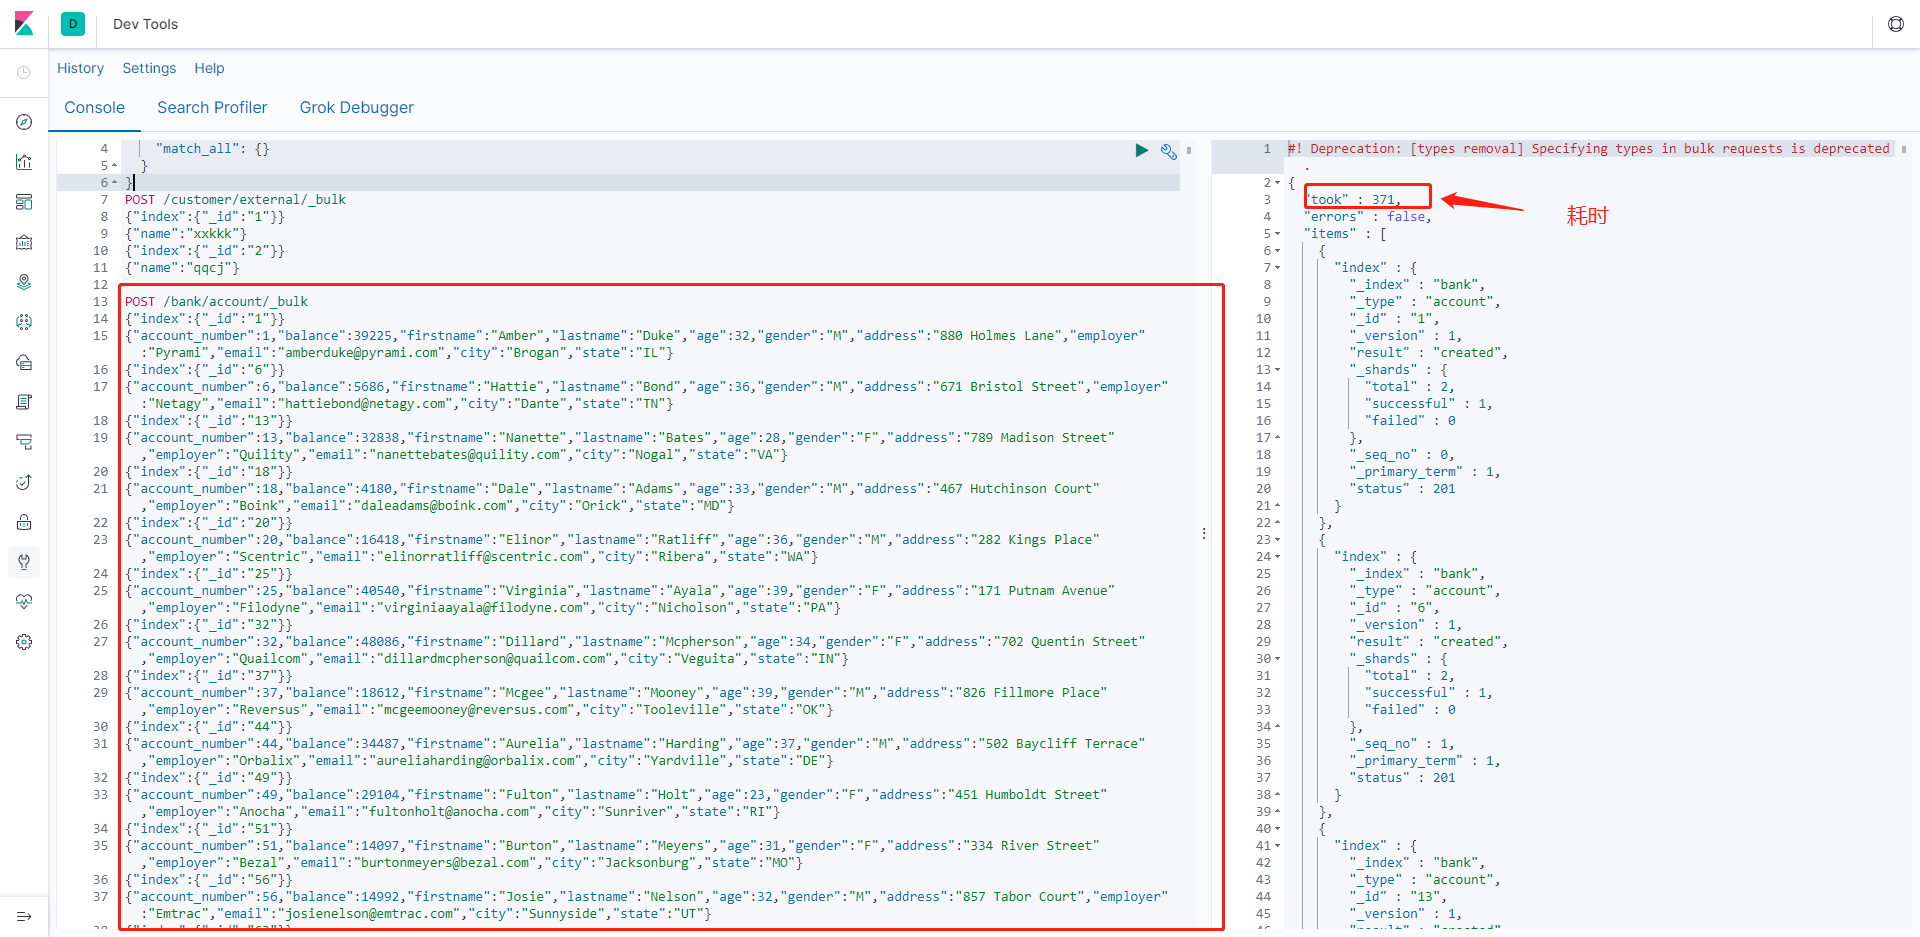Open Uptime from the sidebar
Image resolution: width=1920 pixels, height=937 pixels.
24,482
